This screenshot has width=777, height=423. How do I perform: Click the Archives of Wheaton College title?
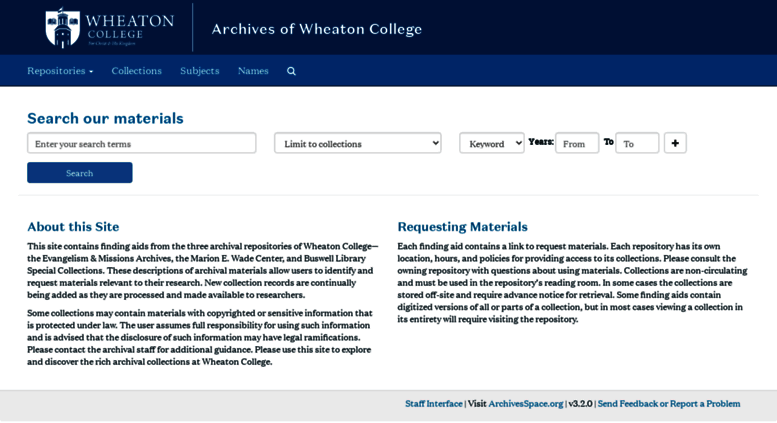[317, 29]
